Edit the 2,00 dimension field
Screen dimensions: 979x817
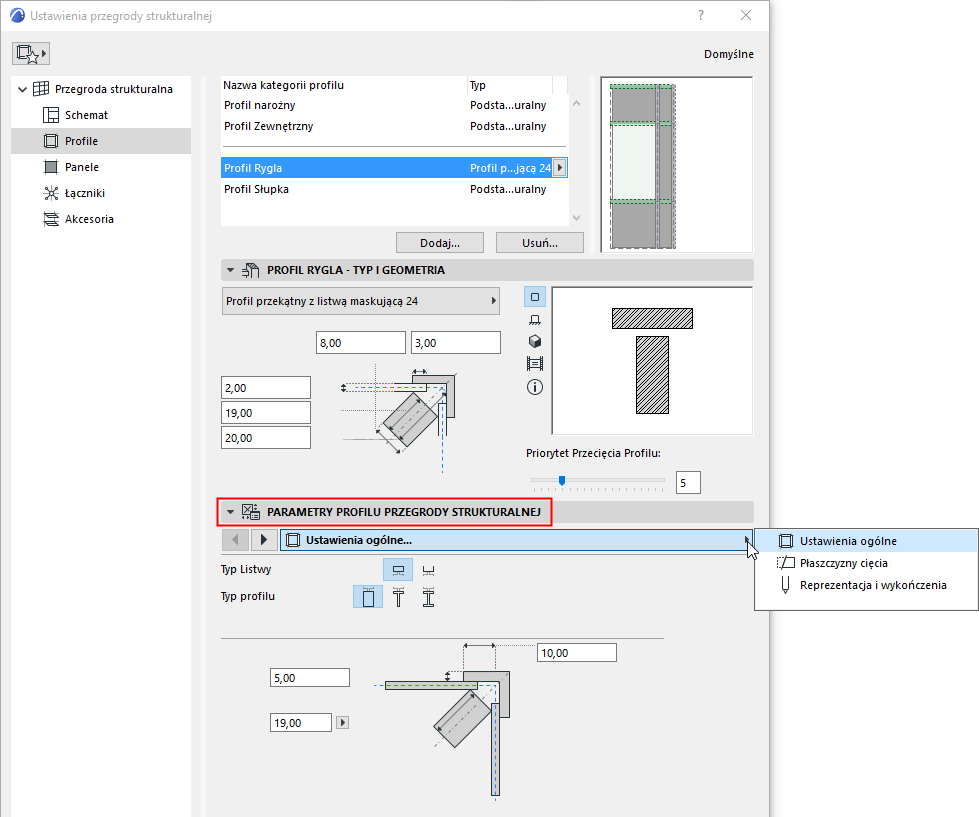click(266, 388)
